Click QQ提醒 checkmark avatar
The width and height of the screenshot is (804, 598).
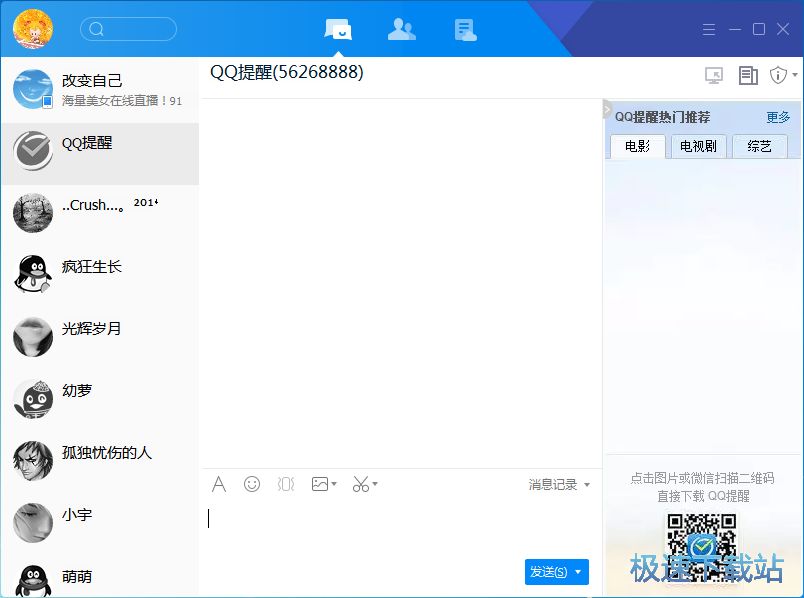pos(33,151)
